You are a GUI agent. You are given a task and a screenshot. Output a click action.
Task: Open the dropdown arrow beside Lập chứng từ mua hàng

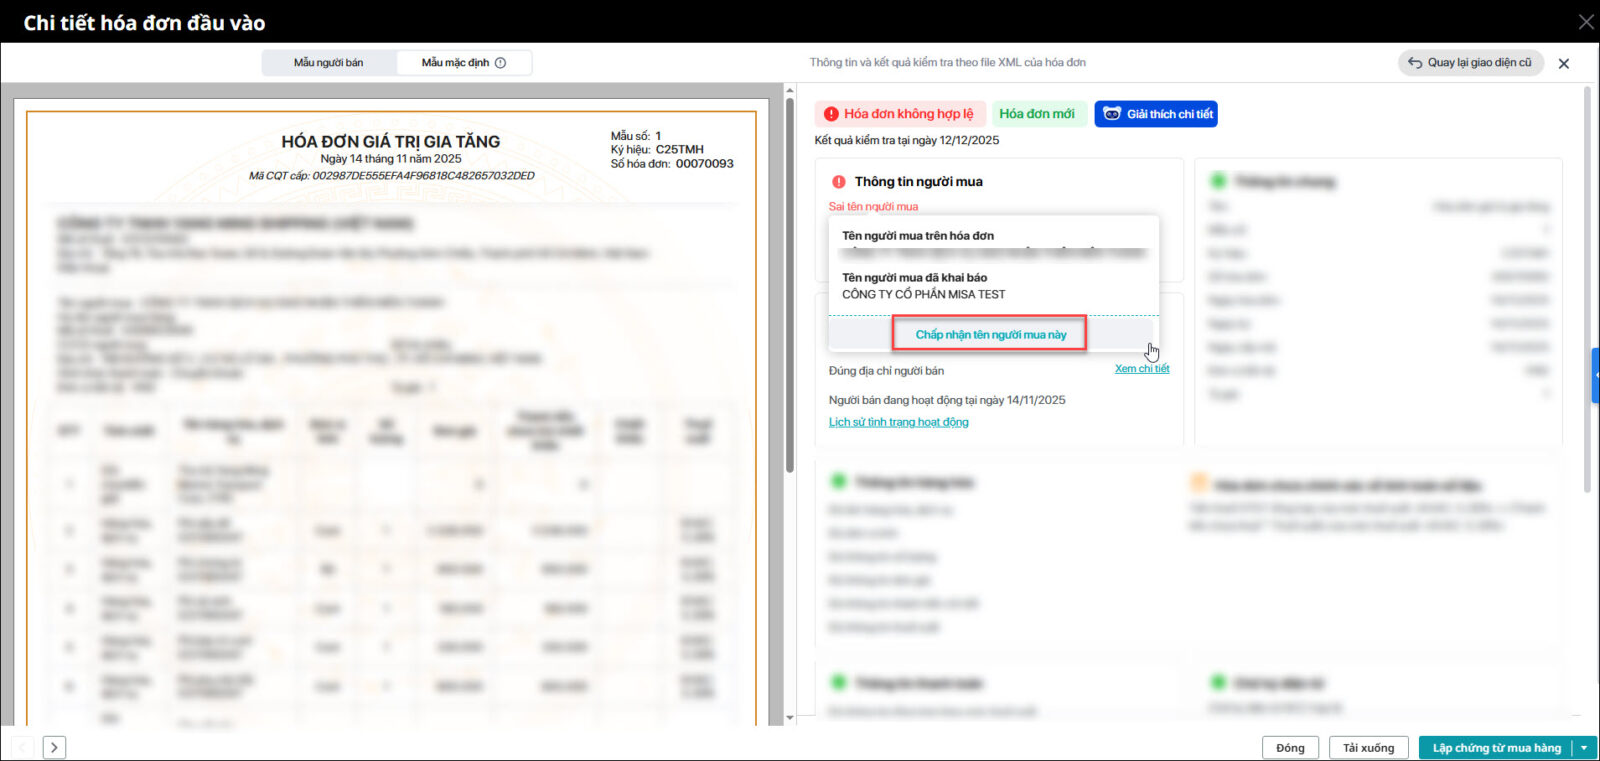pos(1584,748)
